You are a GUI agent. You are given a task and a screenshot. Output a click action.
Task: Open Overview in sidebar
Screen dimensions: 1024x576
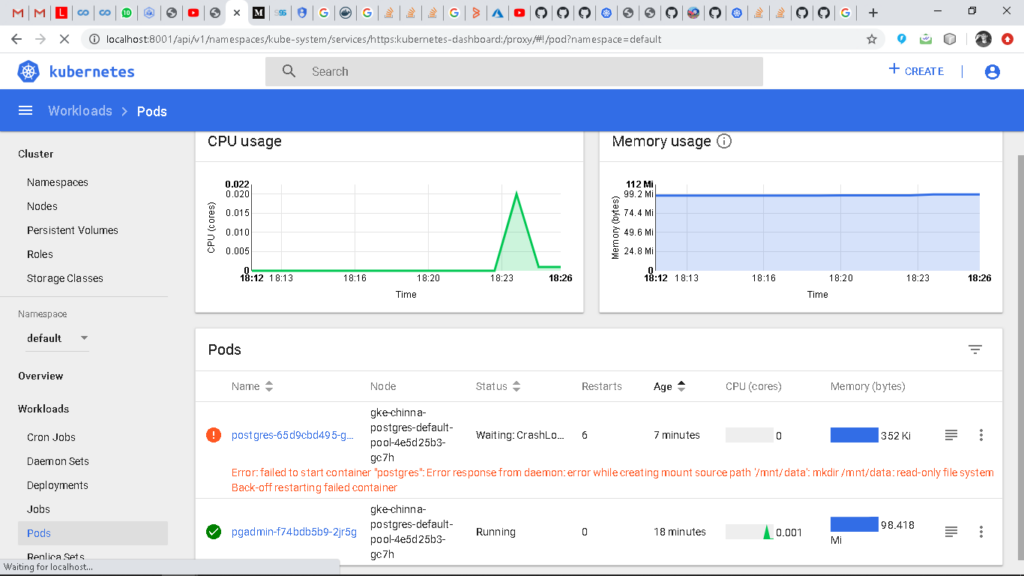click(x=40, y=376)
